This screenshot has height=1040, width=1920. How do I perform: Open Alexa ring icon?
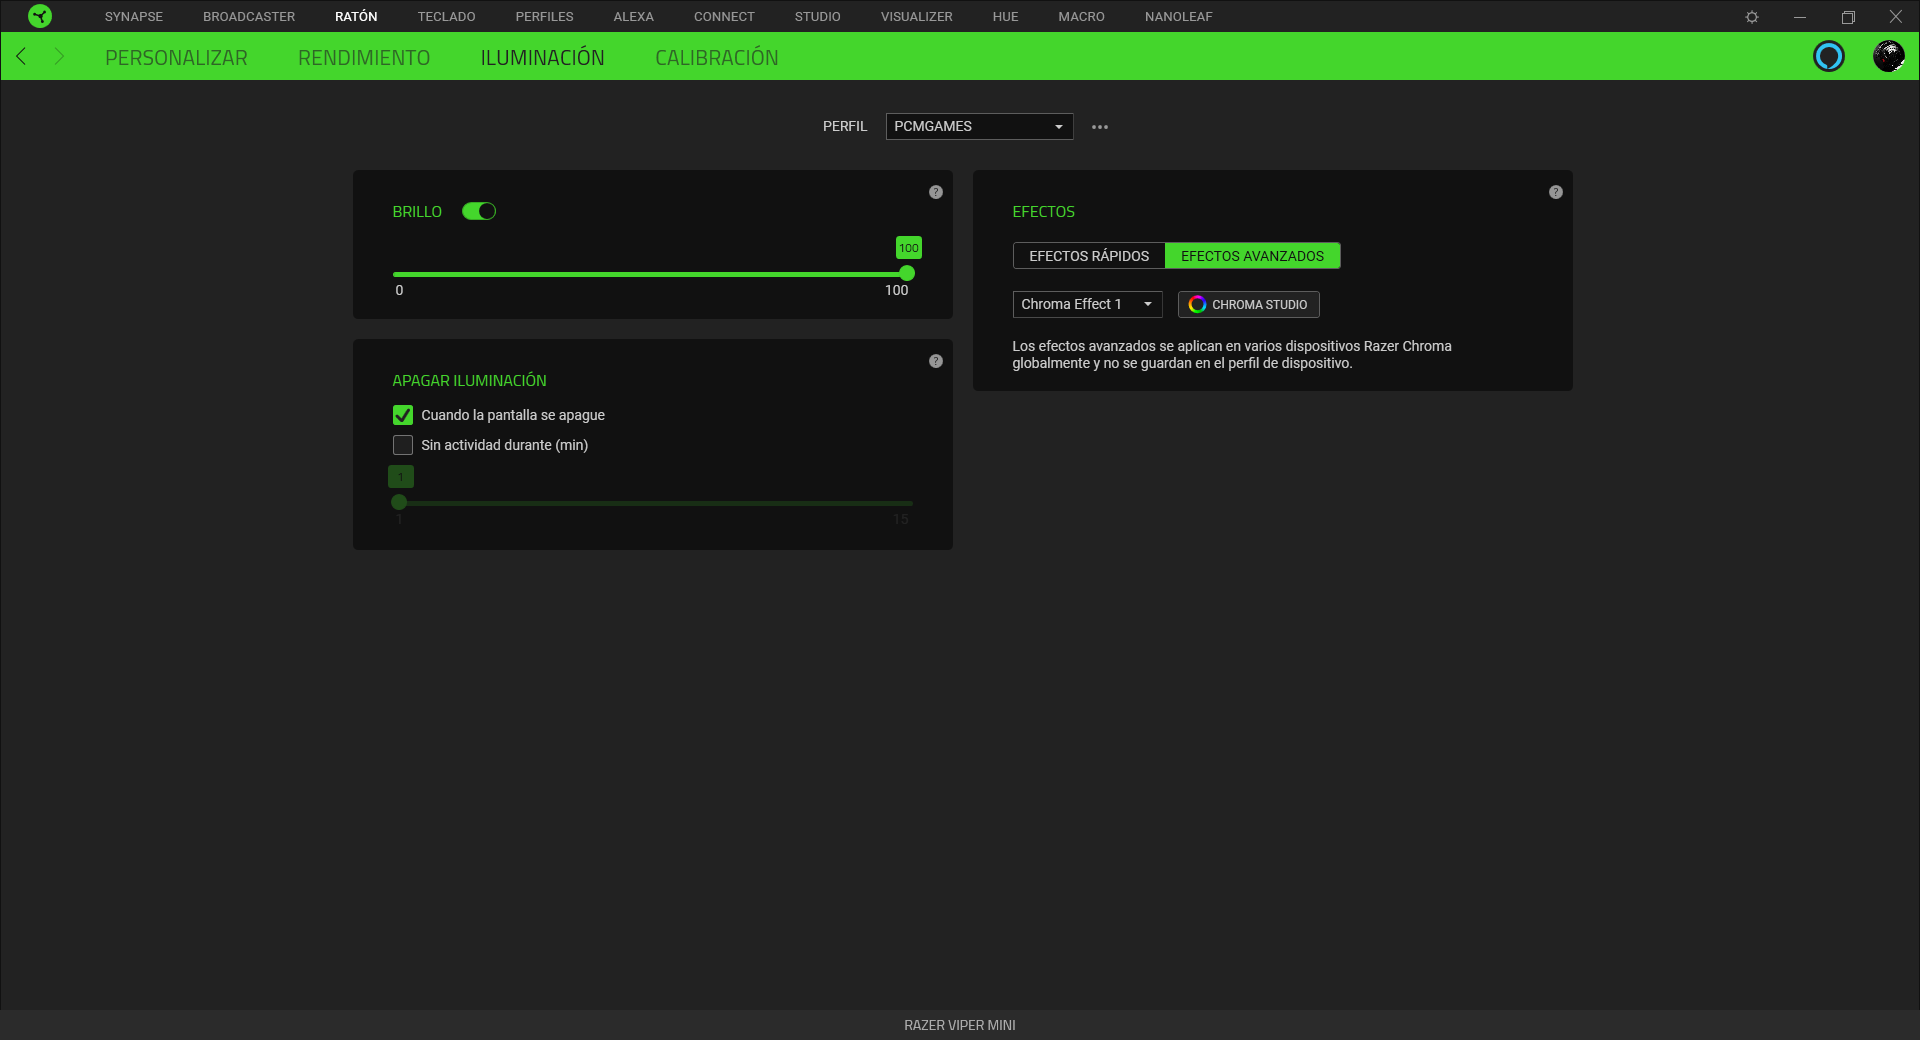coord(1829,56)
